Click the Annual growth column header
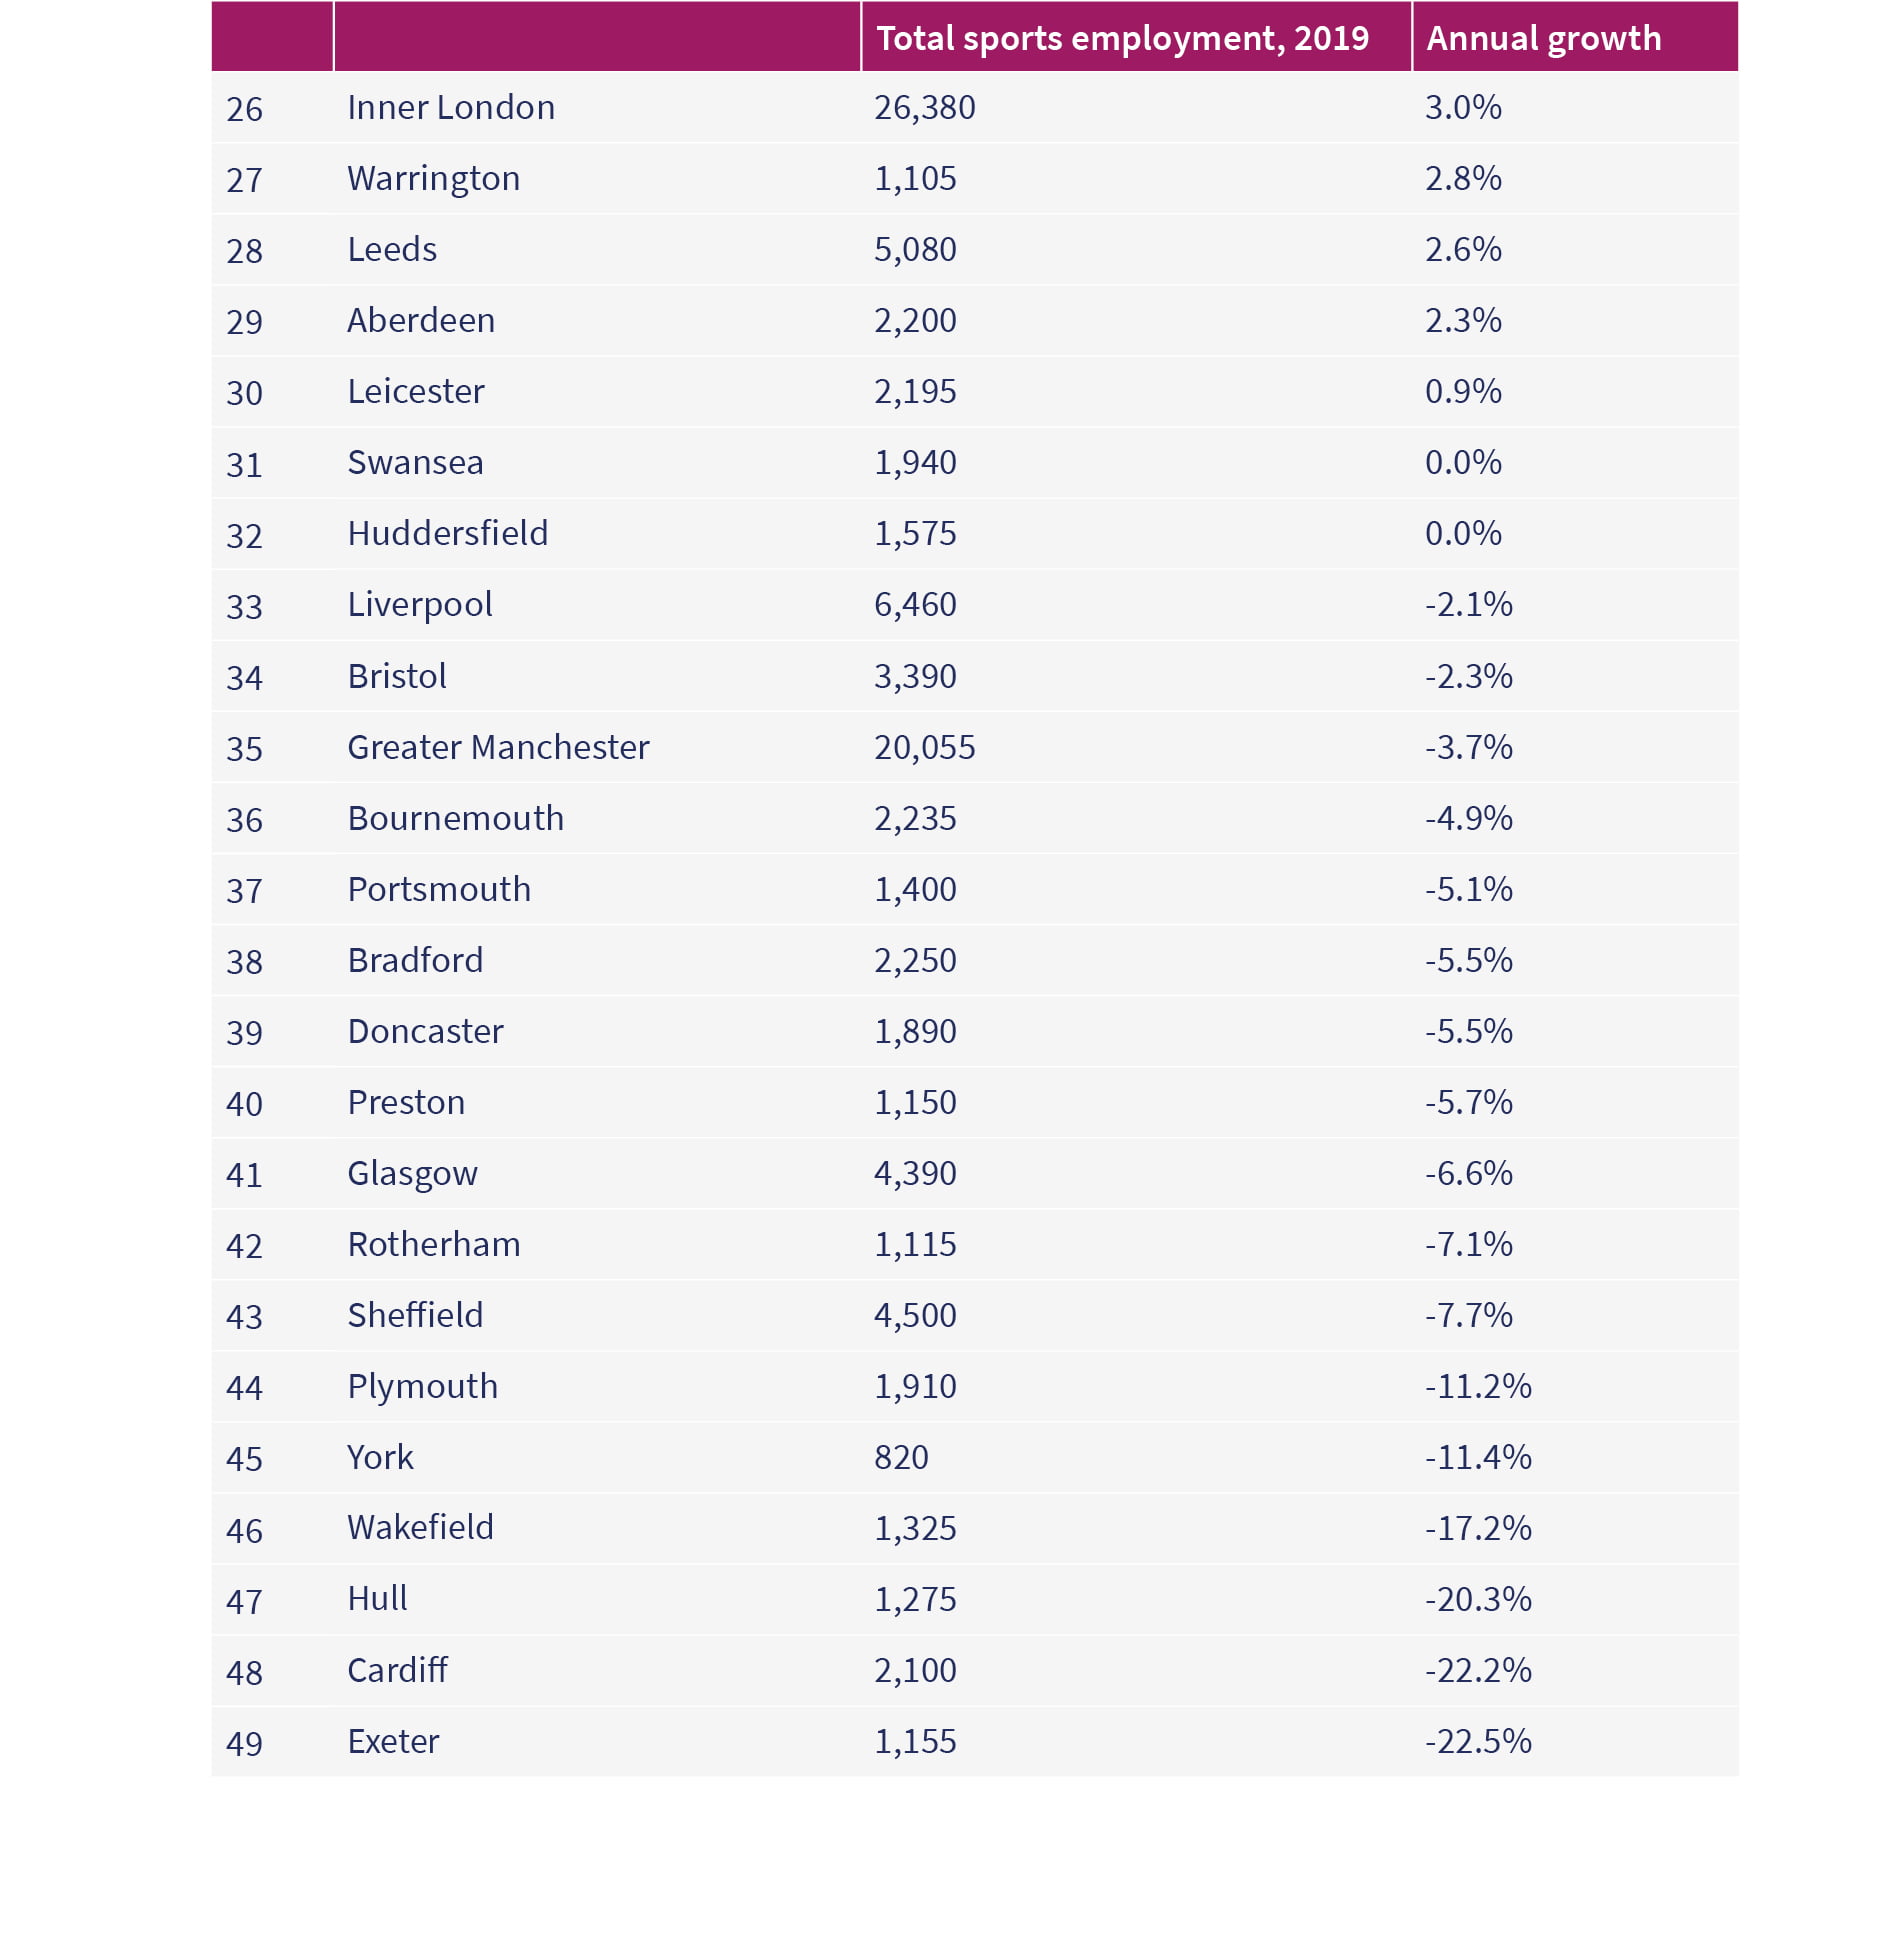This screenshot has width=1890, height=1949. [1543, 38]
